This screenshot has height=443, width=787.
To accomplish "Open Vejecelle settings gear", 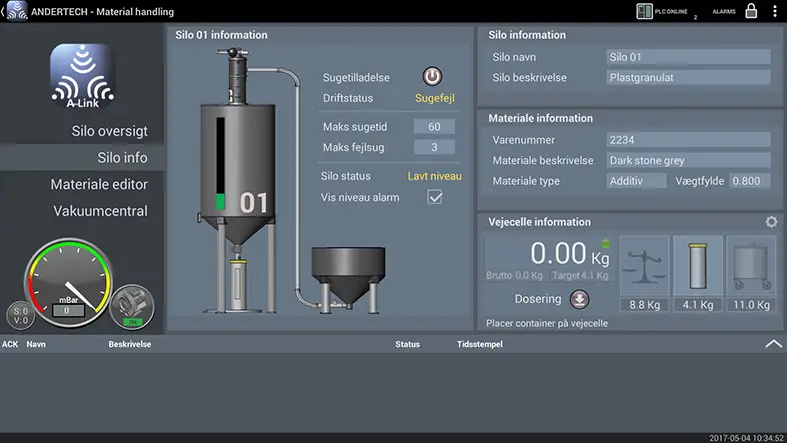I will (x=771, y=222).
